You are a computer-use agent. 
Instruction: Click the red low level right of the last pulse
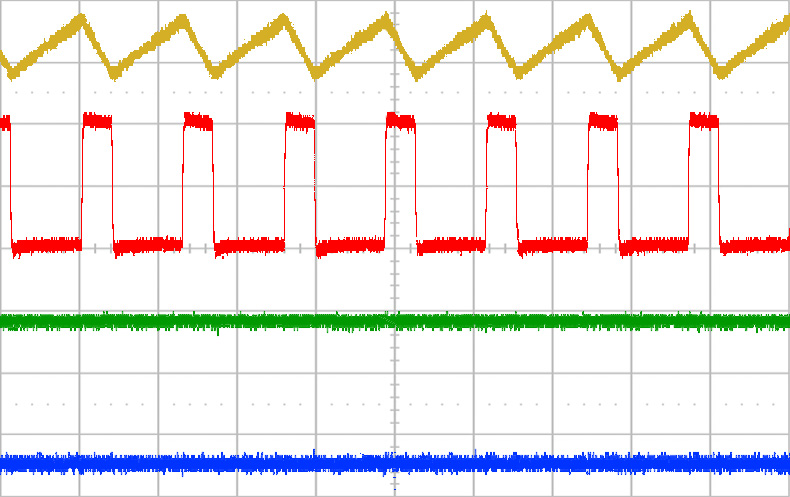click(755, 243)
